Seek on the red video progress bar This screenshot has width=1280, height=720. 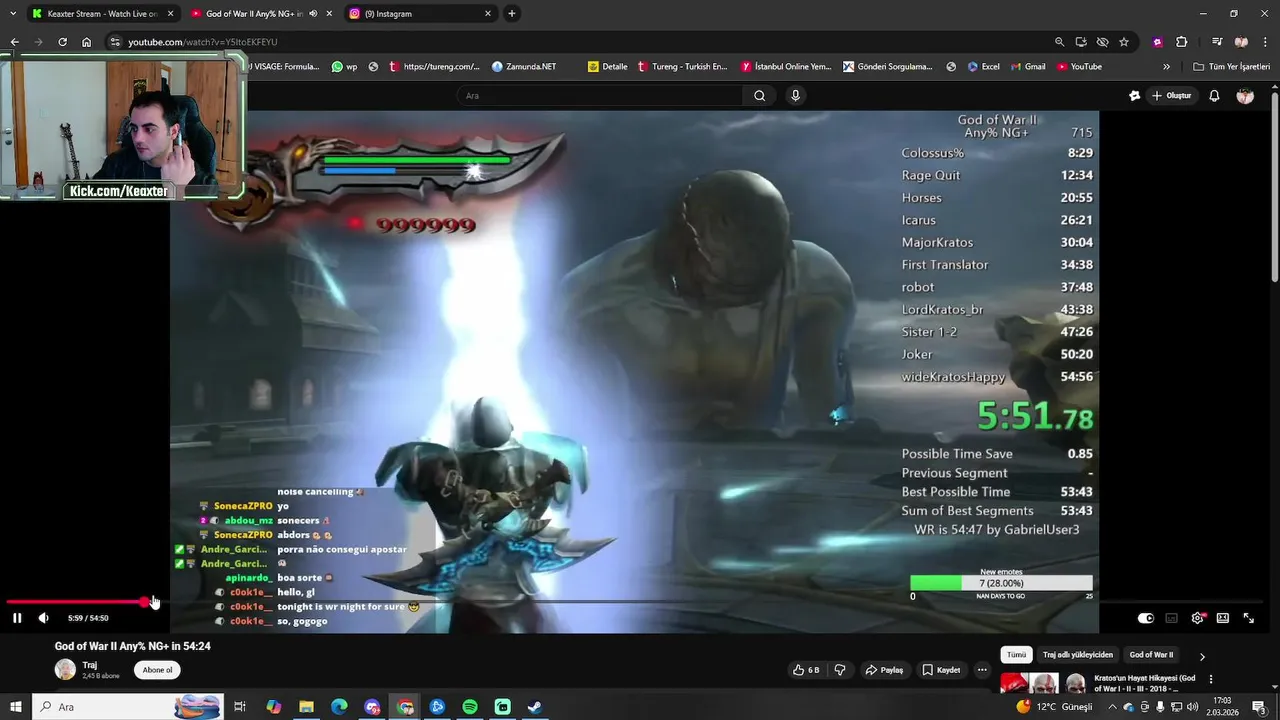click(76, 602)
